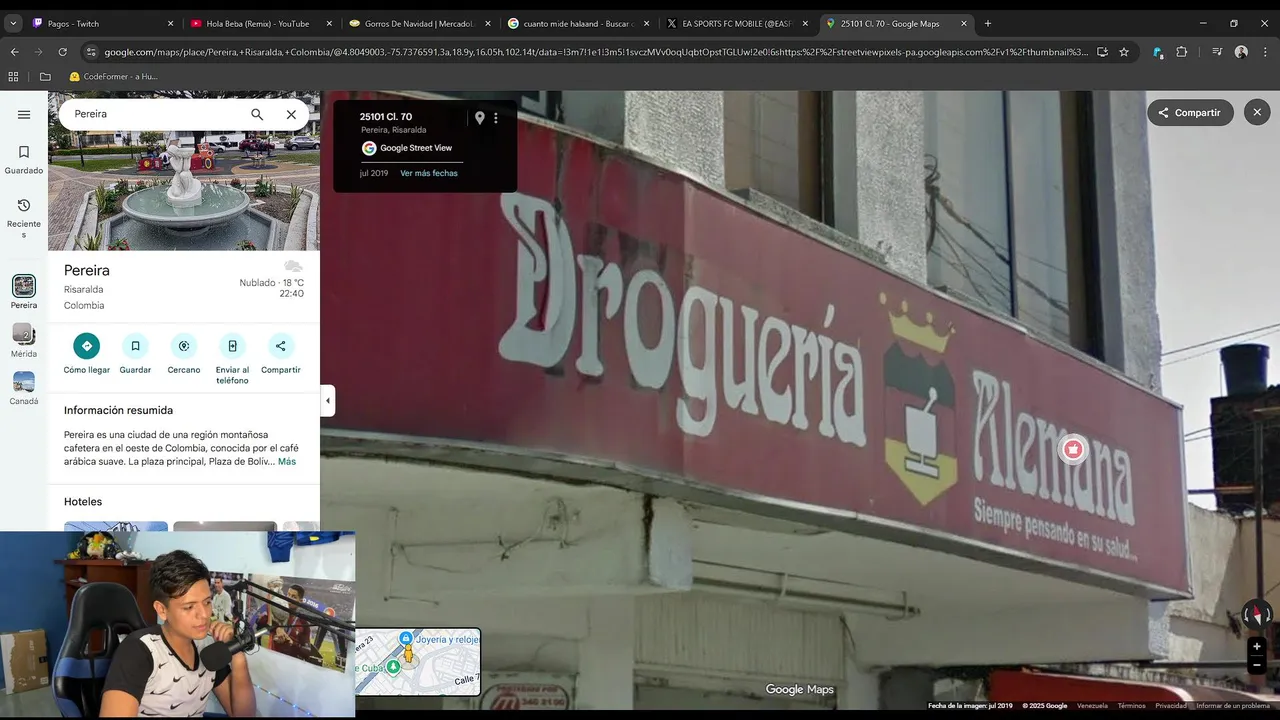Viewport: 1280px width, 720px height.
Task: Open a new browser tab
Action: [988, 23]
